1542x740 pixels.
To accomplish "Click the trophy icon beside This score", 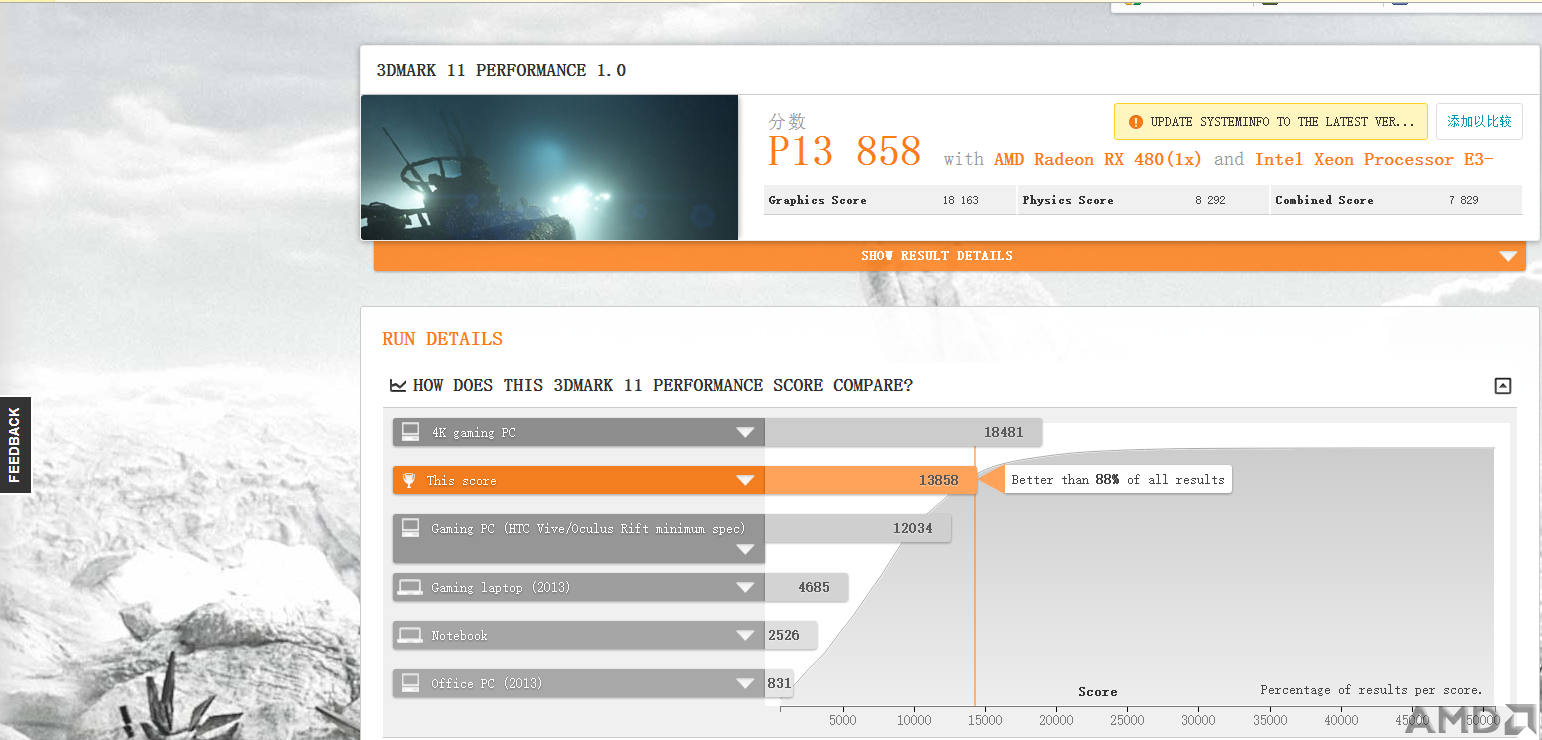I will [409, 480].
